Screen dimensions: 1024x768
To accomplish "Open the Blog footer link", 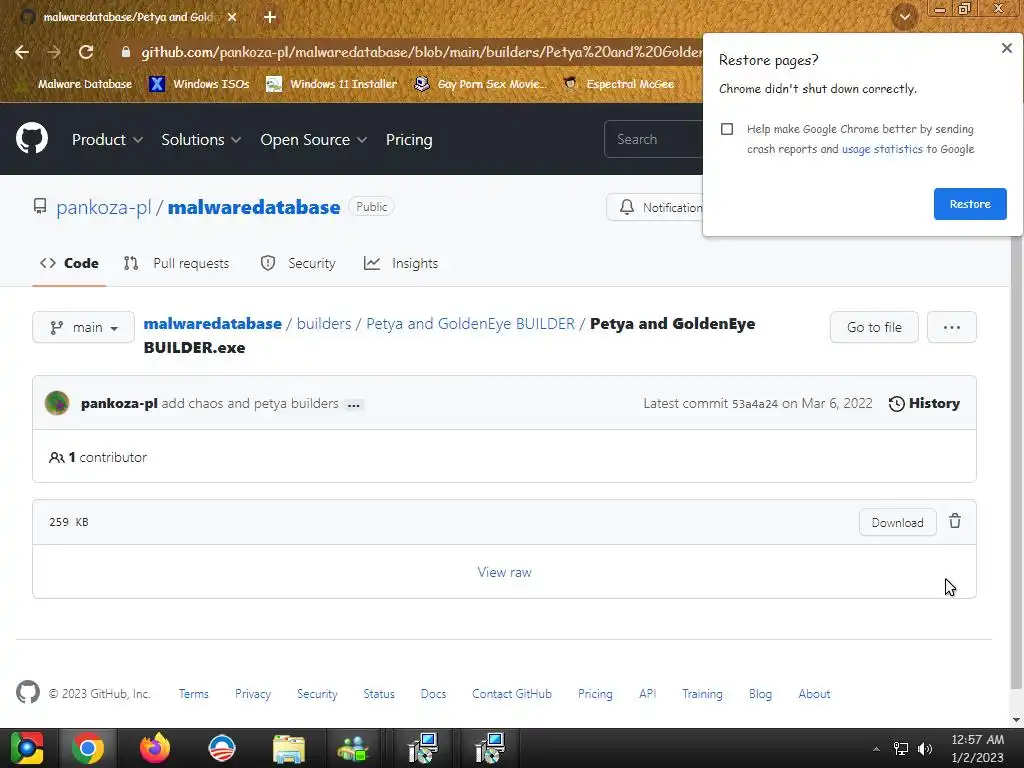I will click(x=760, y=694).
